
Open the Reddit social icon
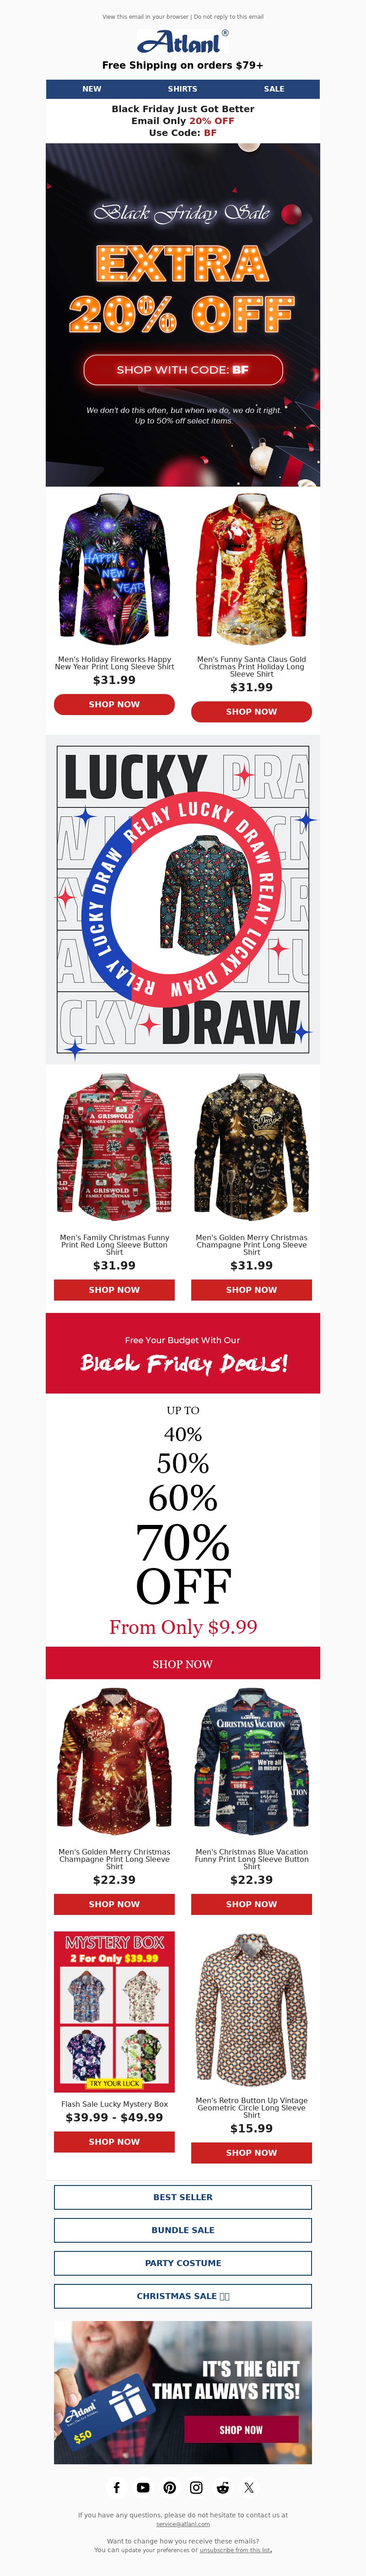tap(223, 2487)
